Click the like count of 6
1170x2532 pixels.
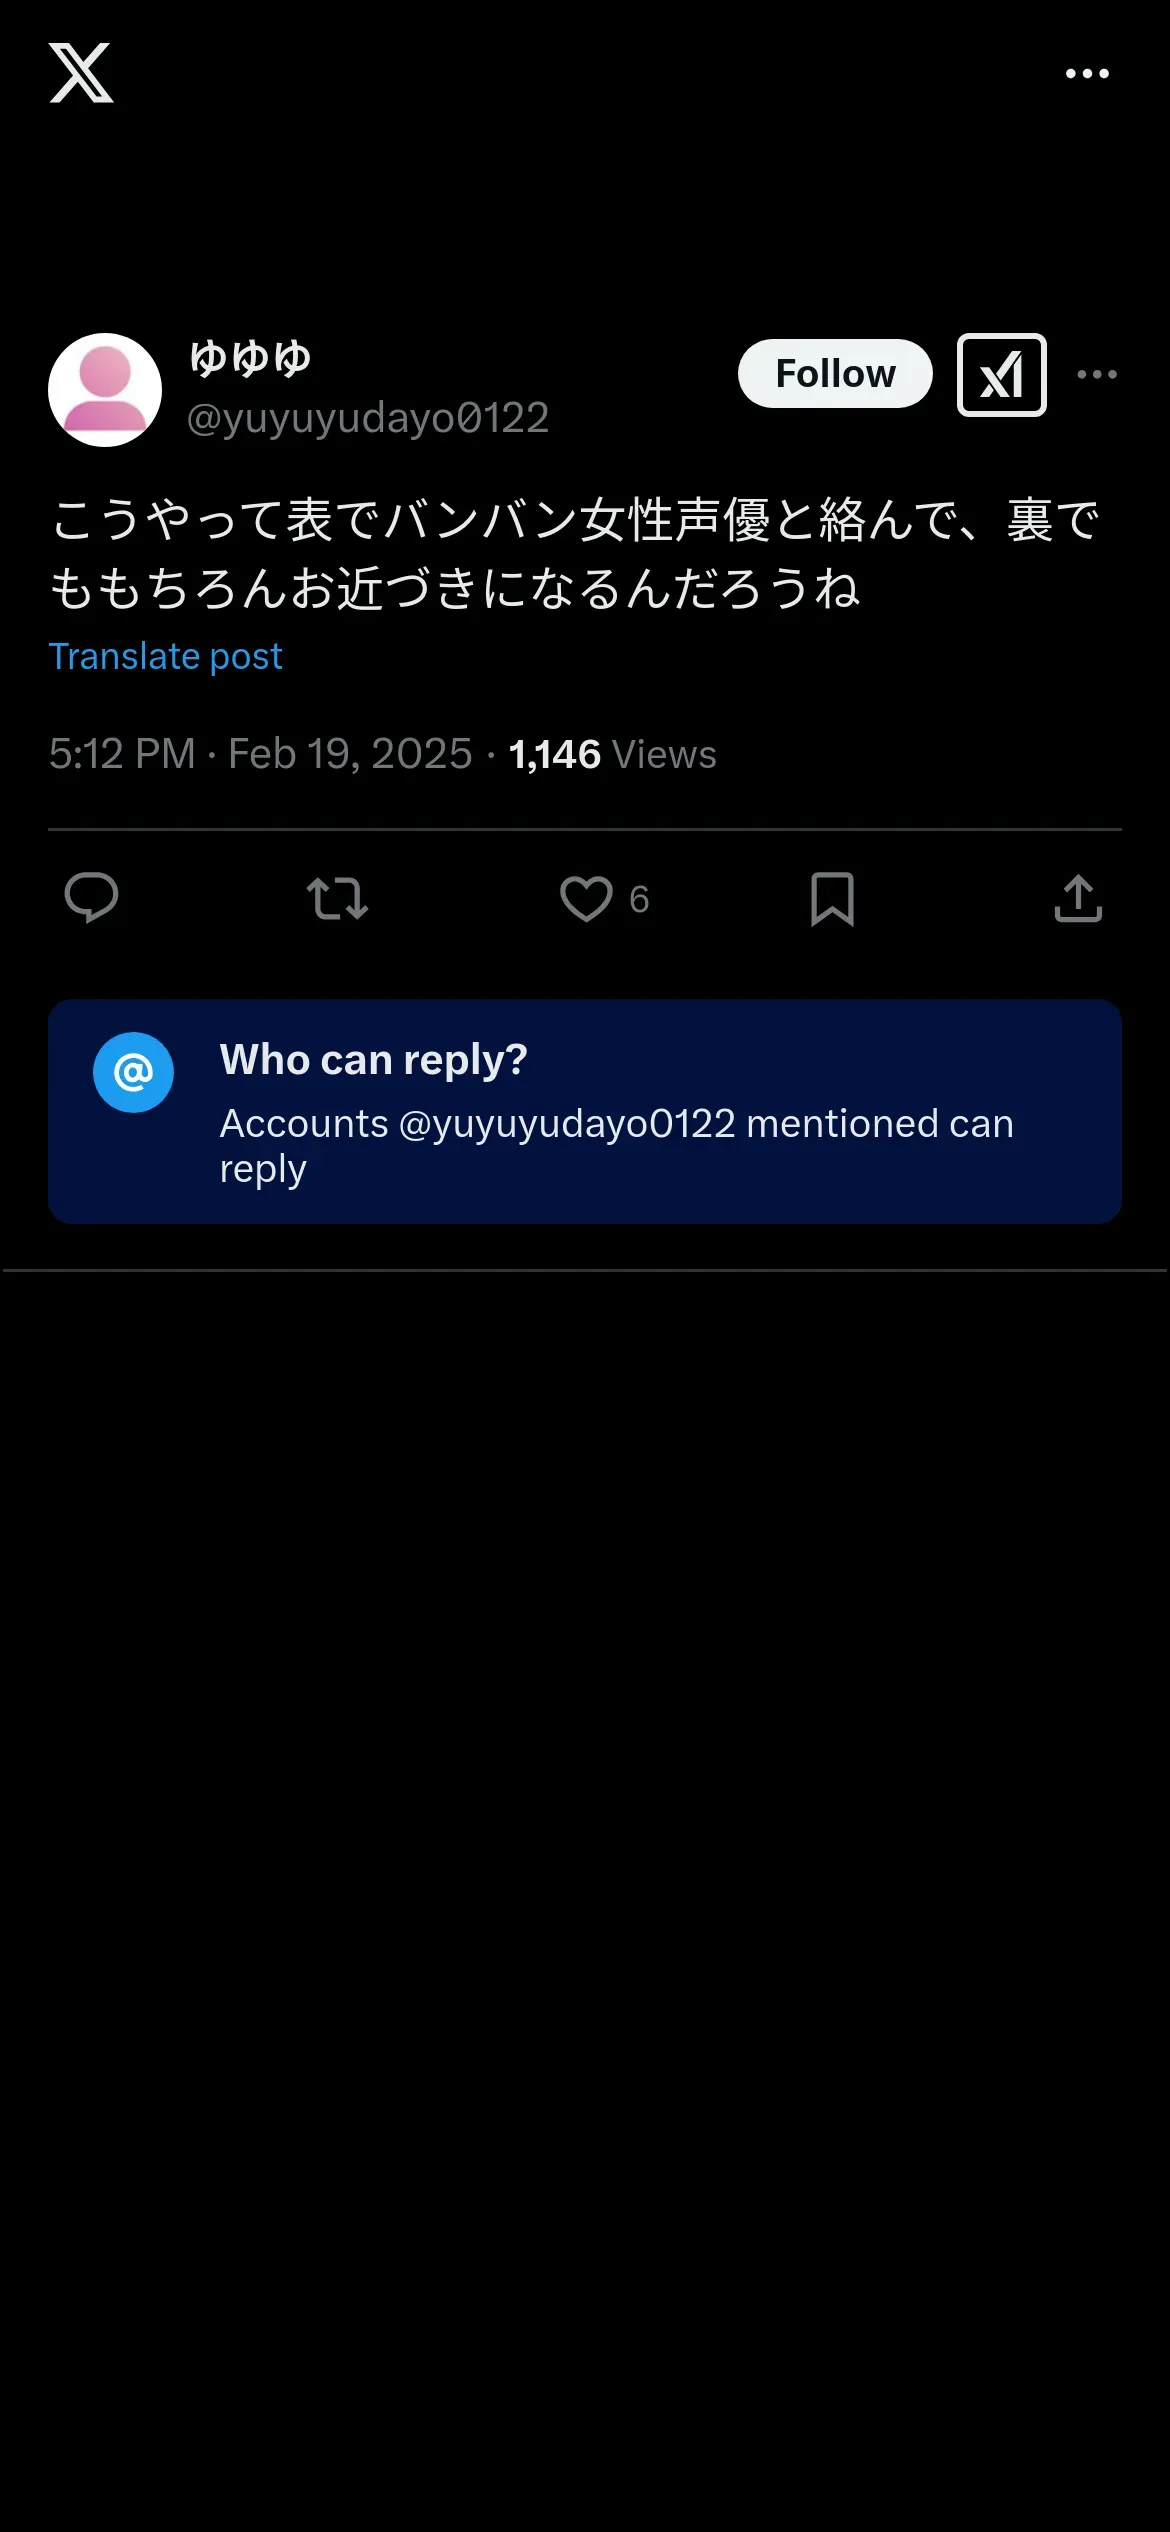pos(639,899)
